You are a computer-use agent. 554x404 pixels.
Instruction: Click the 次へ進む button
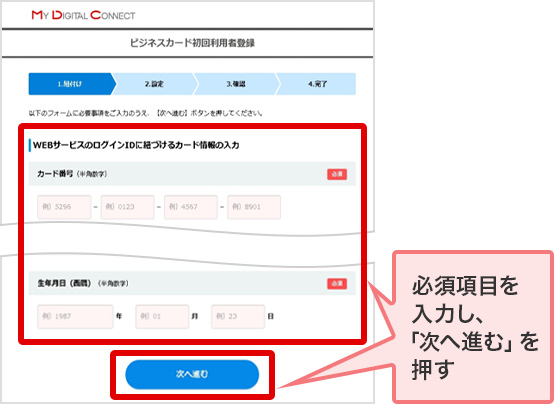(x=192, y=374)
